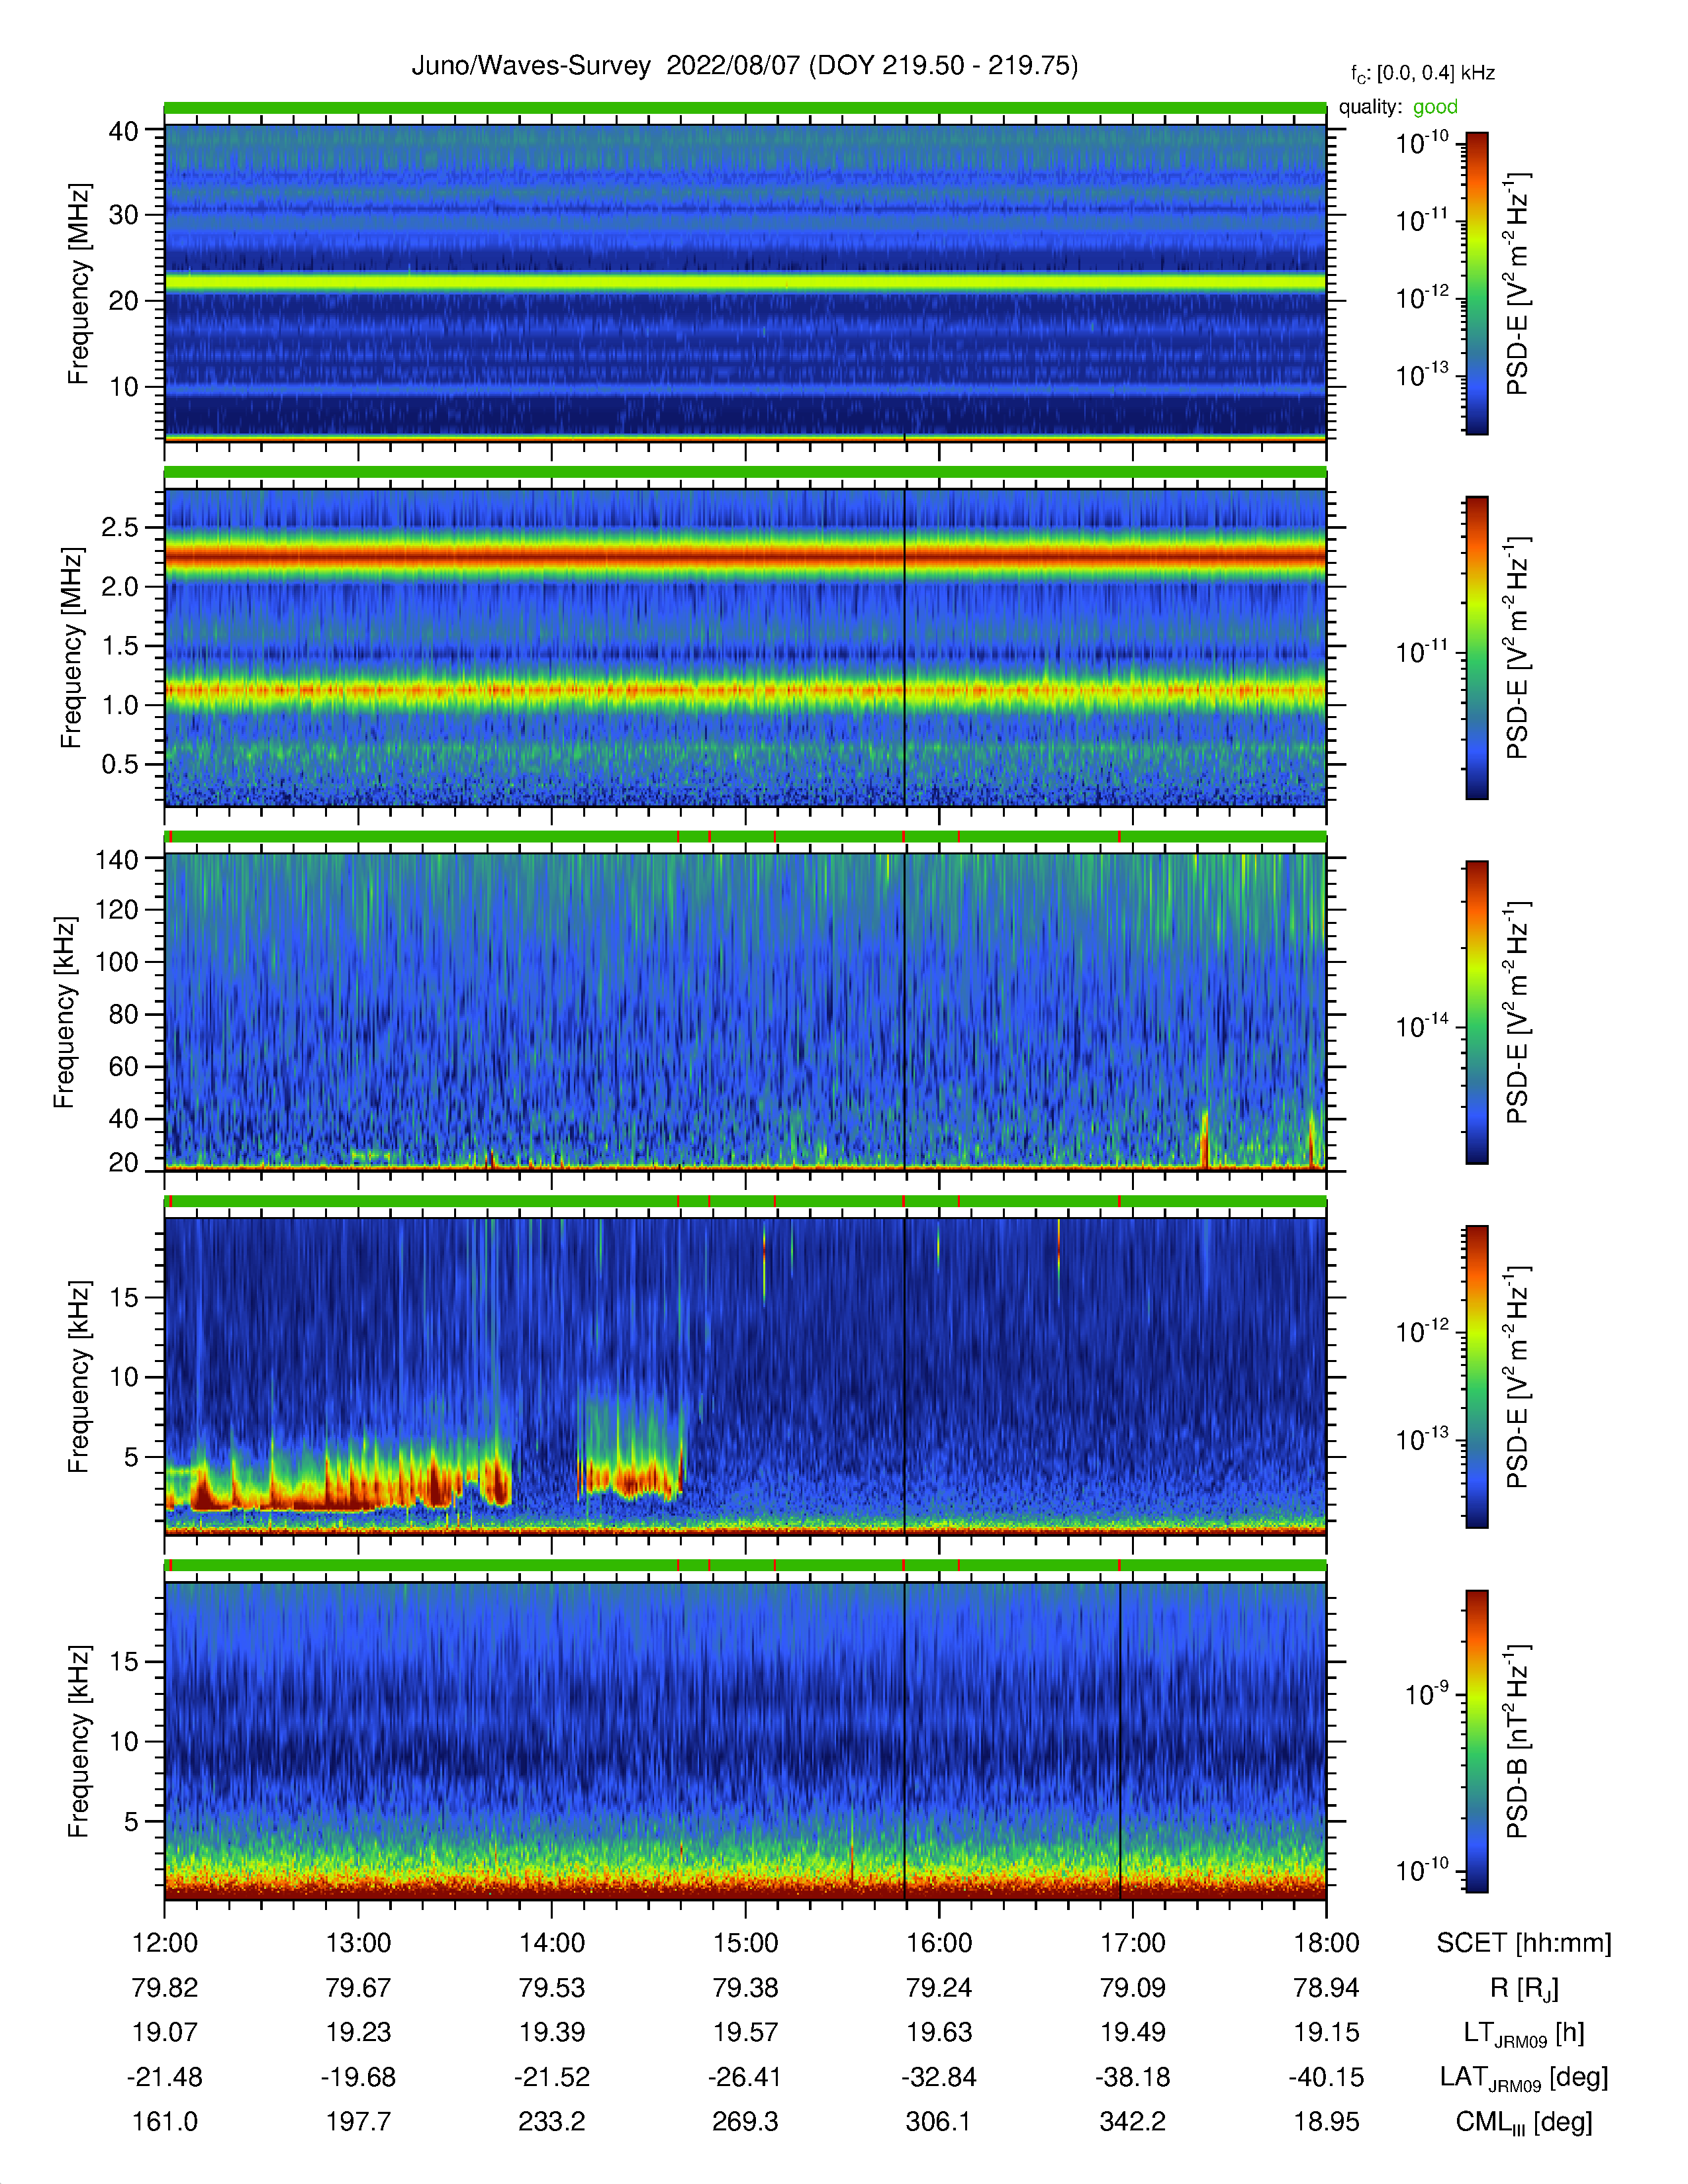1688x2184 pixels.
Task: Click the CML III [deg] row label
Action: (x=1523, y=2121)
